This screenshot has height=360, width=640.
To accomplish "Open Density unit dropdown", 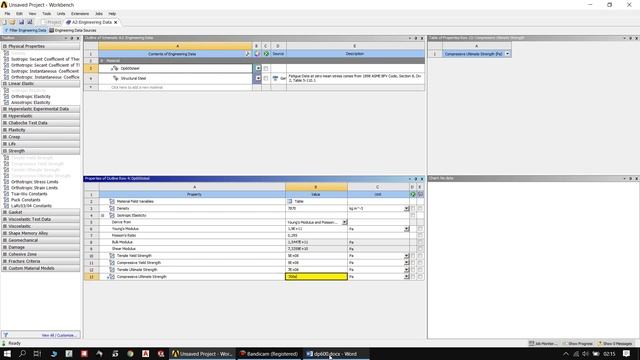I will pyautogui.click(x=406, y=208).
